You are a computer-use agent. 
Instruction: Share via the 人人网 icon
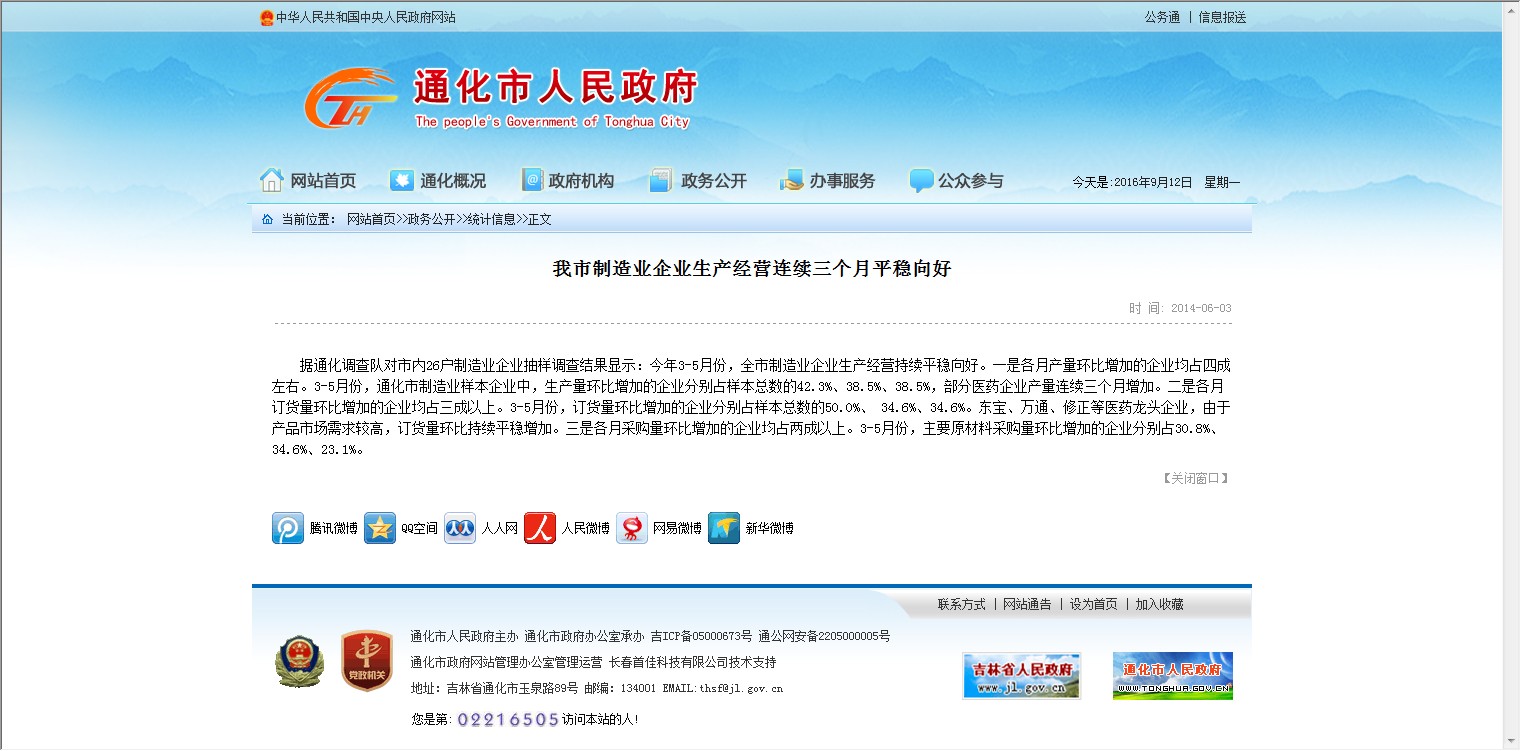pos(460,528)
